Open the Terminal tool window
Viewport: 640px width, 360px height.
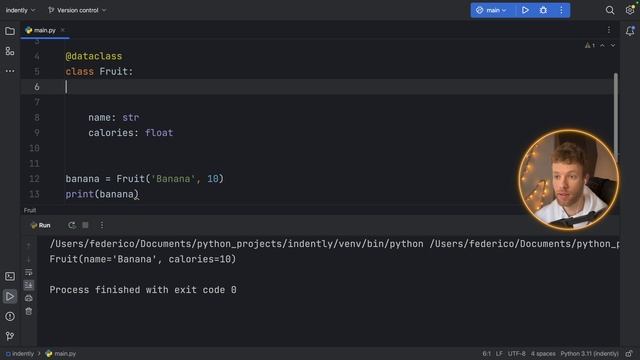point(10,276)
